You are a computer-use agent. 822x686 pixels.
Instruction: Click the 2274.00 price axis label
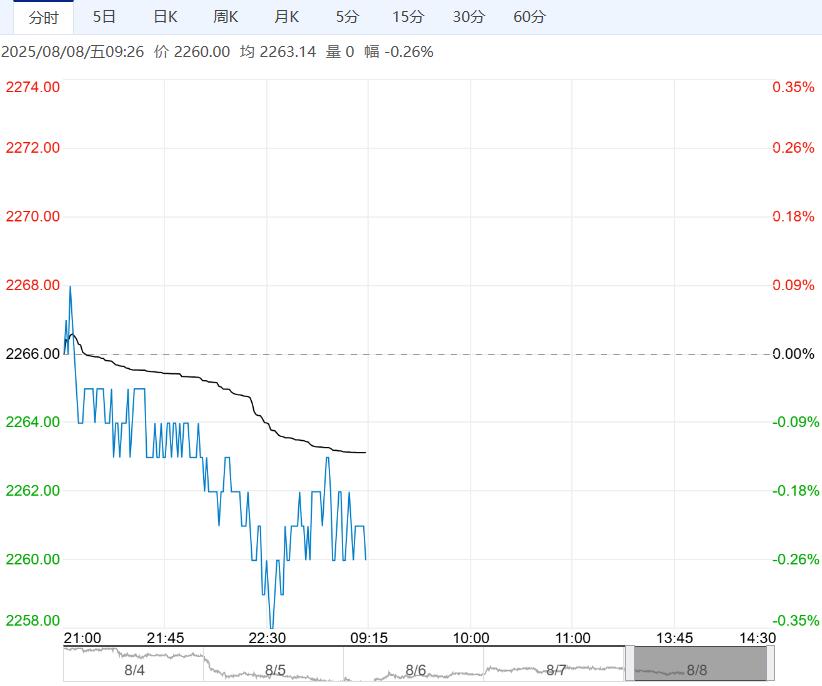coord(33,87)
